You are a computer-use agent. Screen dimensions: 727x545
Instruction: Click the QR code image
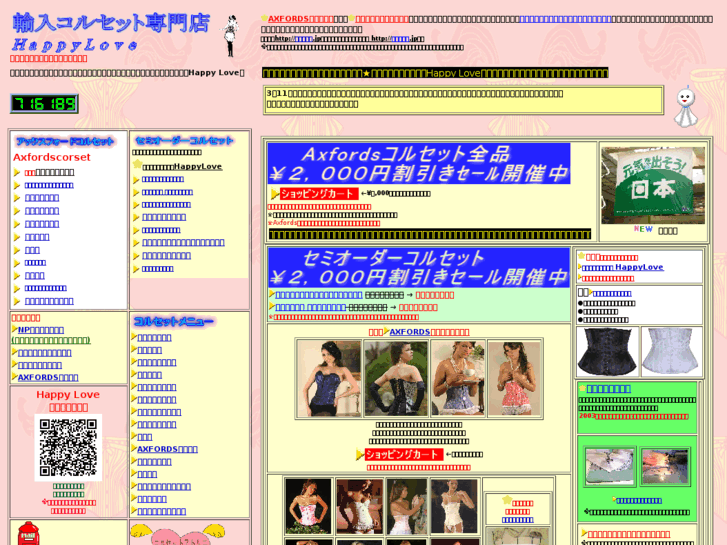coord(68,448)
